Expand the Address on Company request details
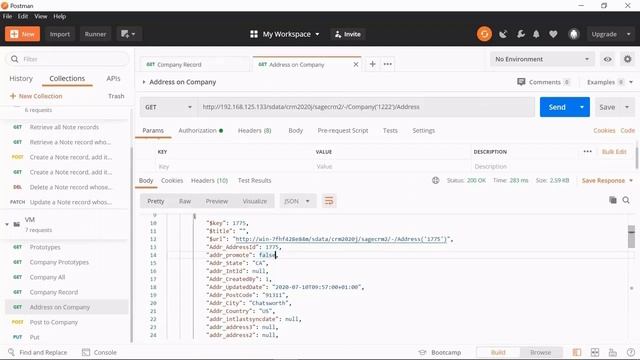640x360 pixels. [144, 82]
